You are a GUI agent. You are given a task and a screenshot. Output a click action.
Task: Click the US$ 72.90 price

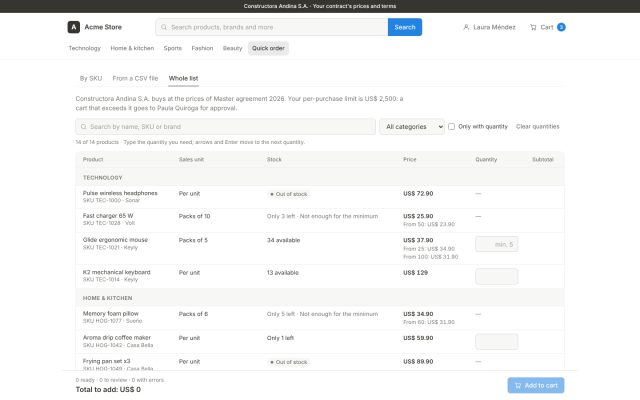point(418,193)
